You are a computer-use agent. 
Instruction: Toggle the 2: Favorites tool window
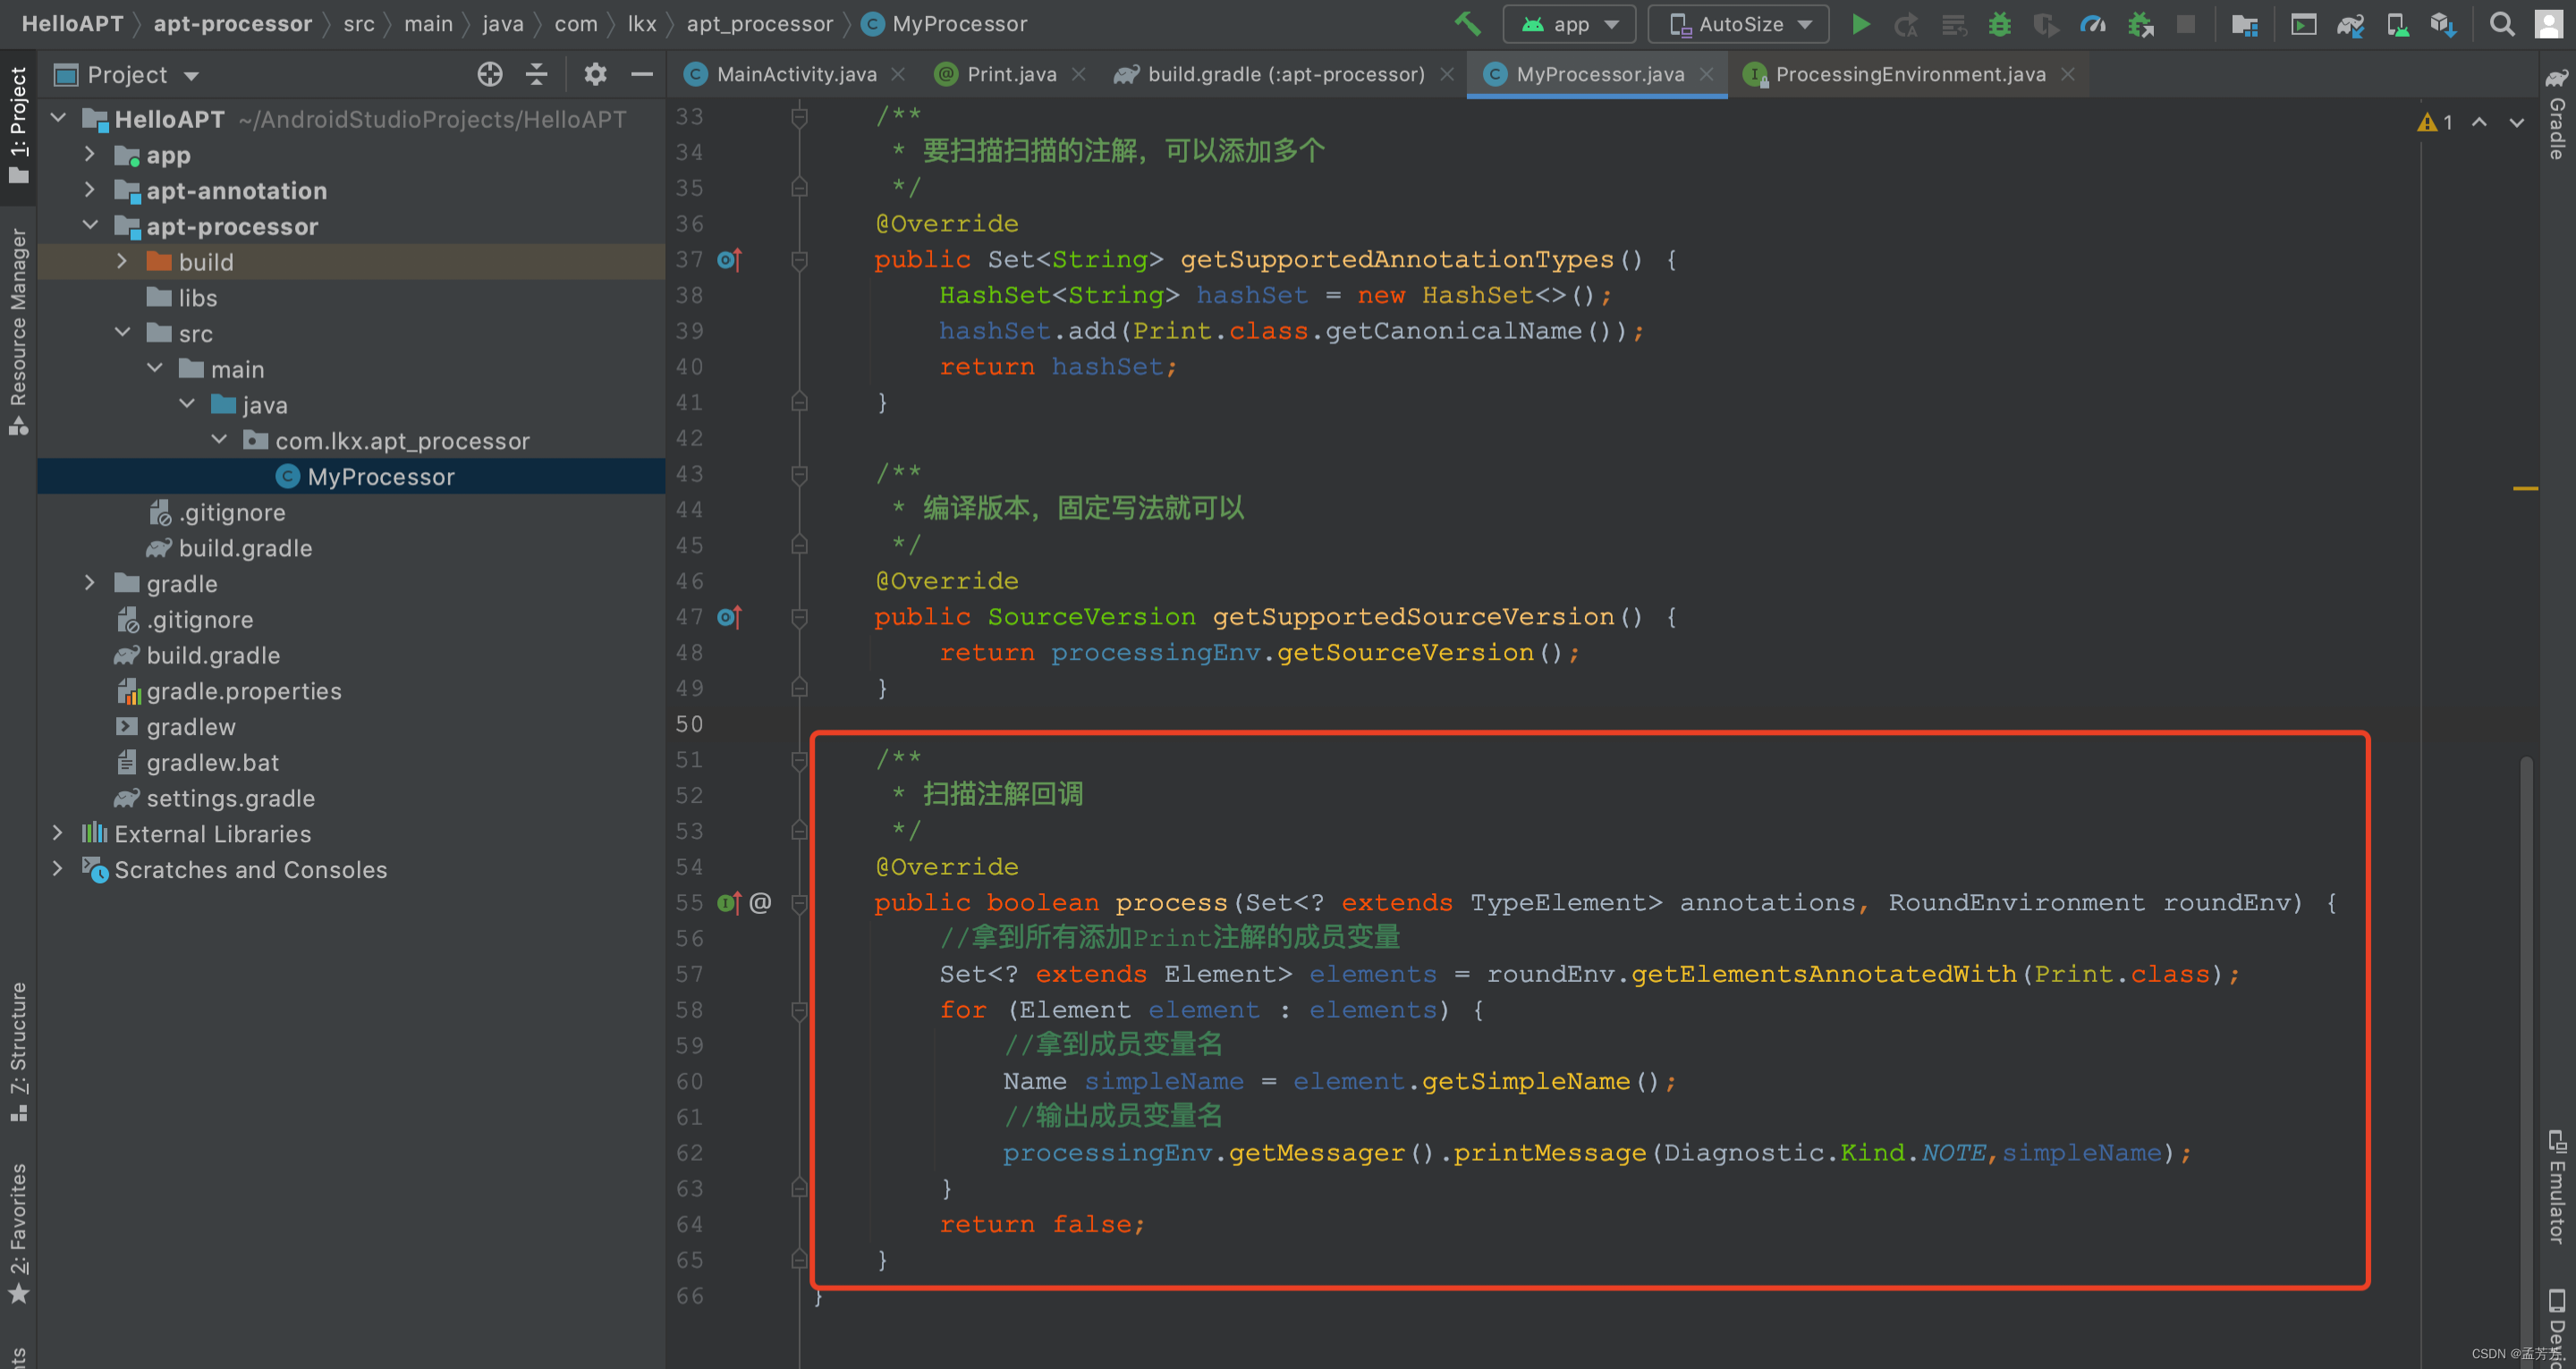tap(18, 1233)
